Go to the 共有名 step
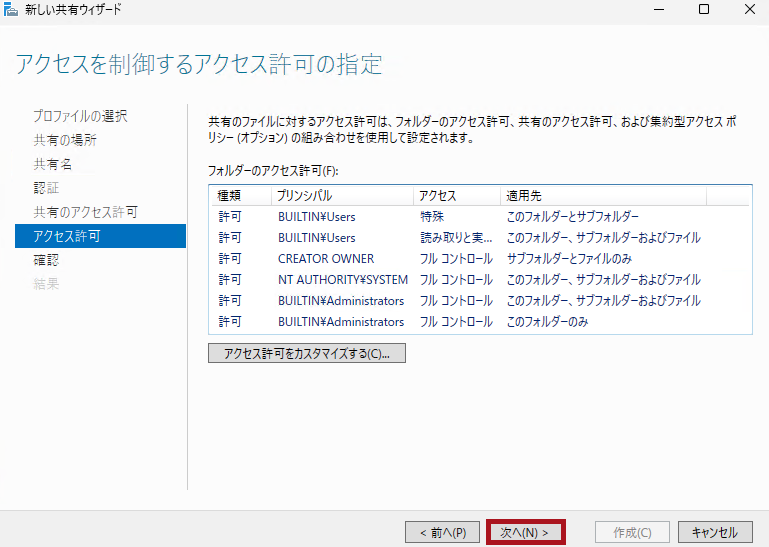The width and height of the screenshot is (769, 547). (52, 164)
